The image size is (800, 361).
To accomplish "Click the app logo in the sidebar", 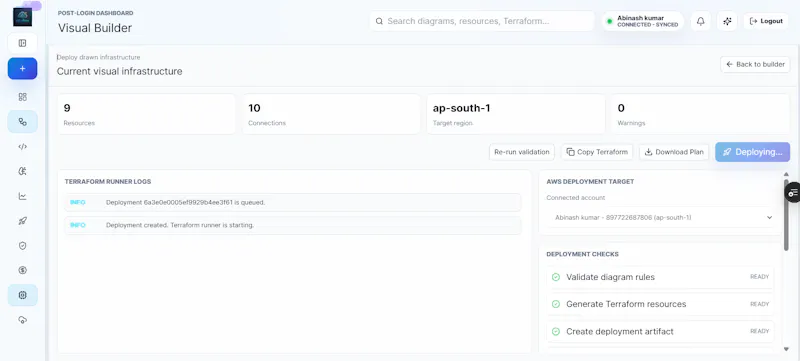I will point(22,17).
